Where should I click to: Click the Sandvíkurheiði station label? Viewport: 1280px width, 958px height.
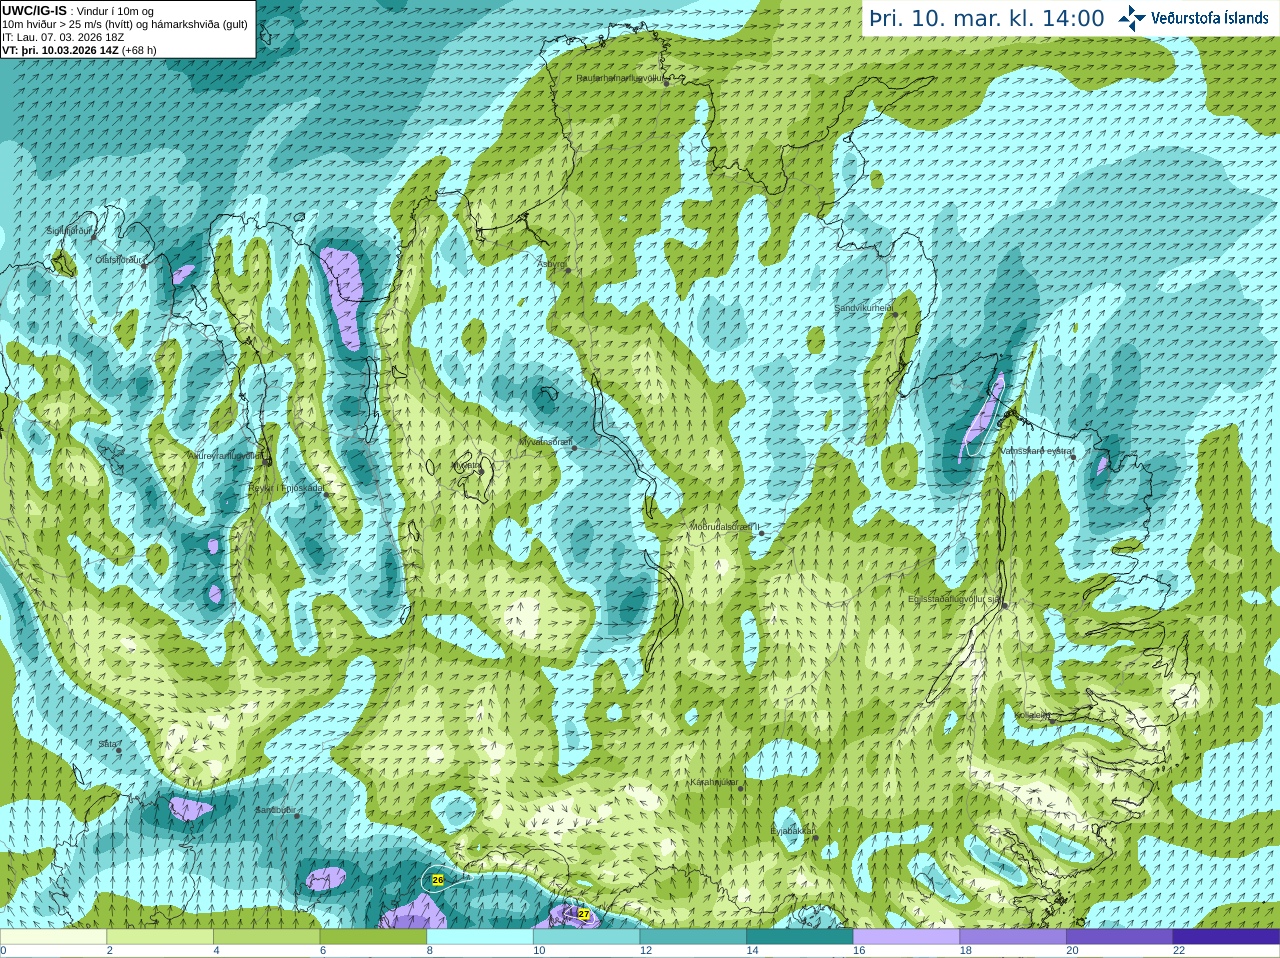tap(864, 308)
